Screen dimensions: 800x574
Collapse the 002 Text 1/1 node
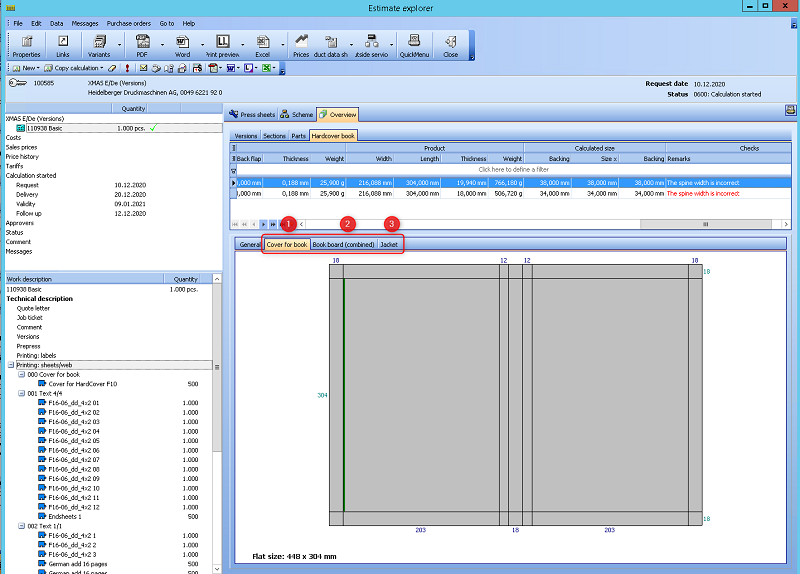(21, 526)
